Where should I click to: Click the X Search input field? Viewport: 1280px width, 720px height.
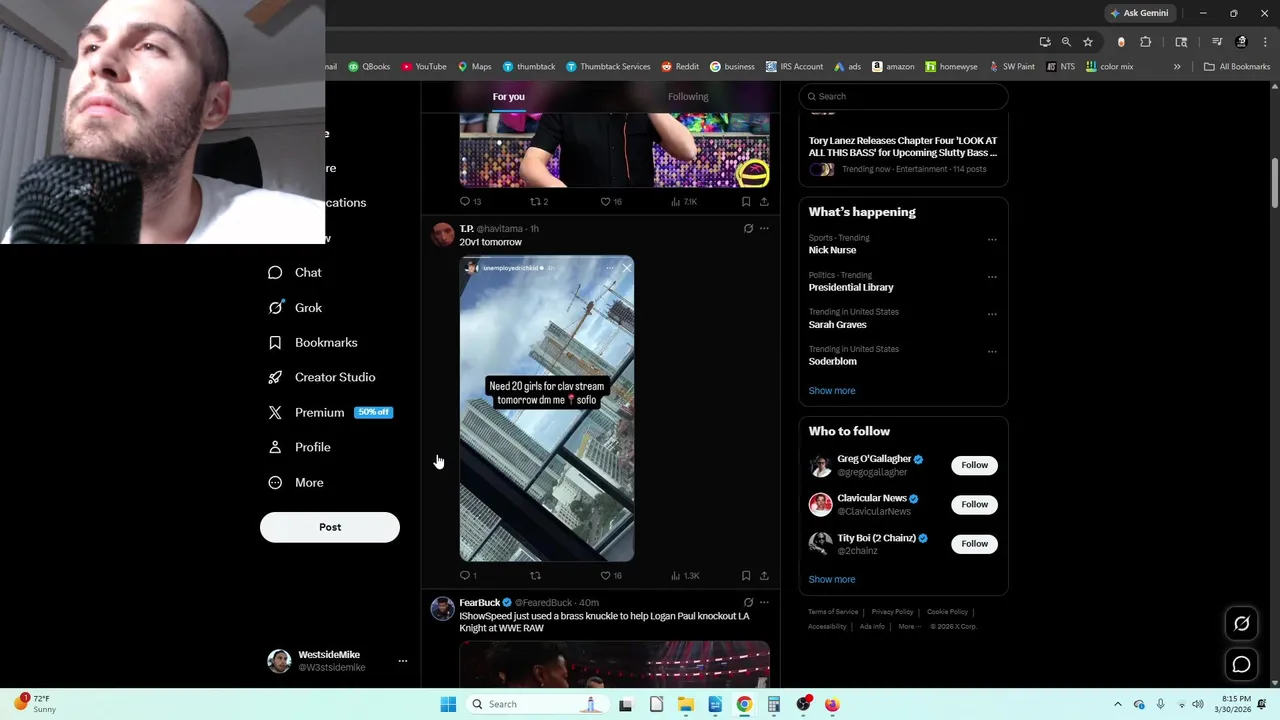click(903, 96)
